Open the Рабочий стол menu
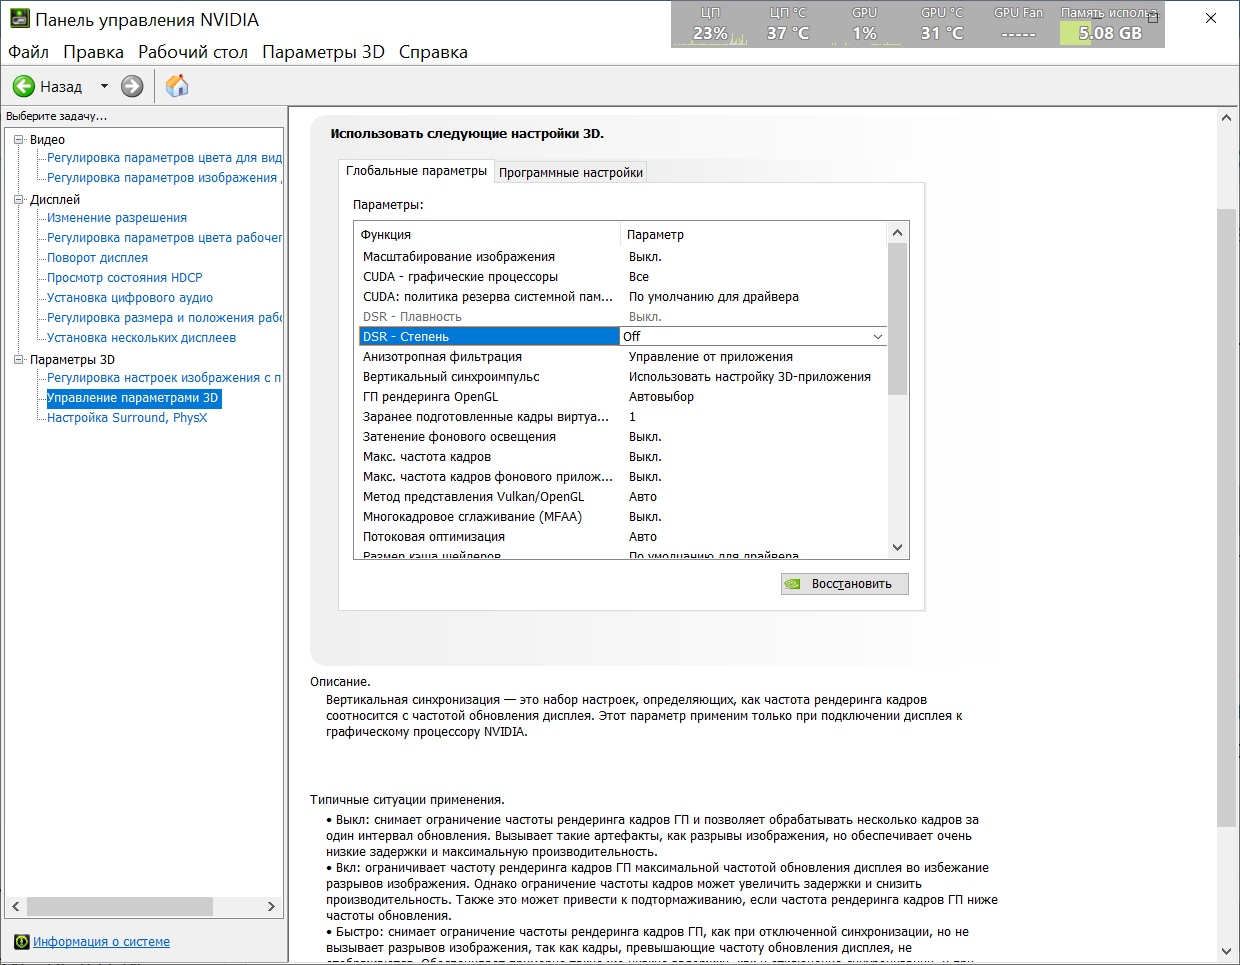1240x965 pixels. pos(193,52)
